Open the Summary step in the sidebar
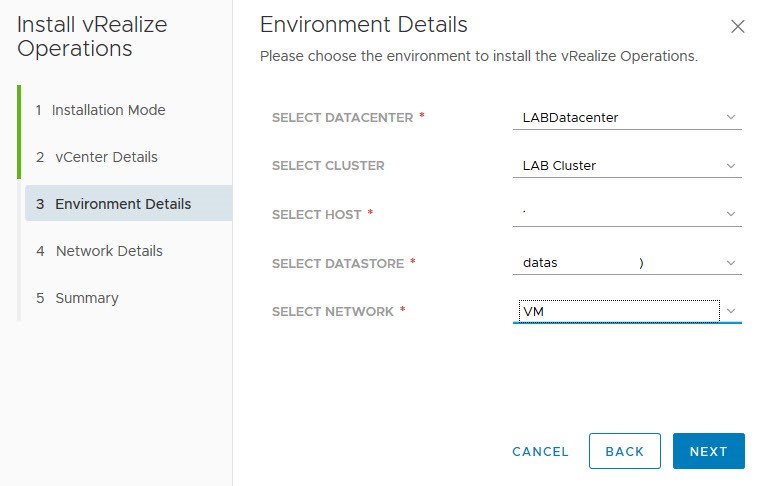 (x=86, y=298)
